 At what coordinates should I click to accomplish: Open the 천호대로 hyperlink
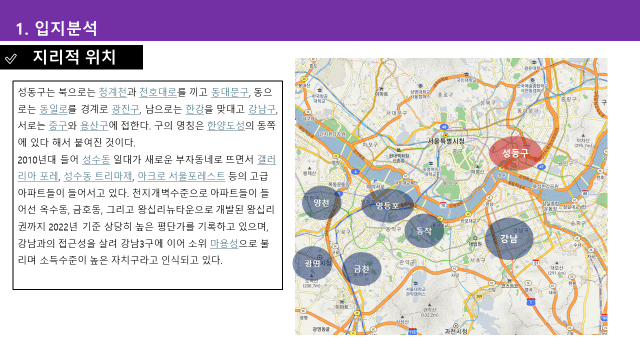click(158, 92)
